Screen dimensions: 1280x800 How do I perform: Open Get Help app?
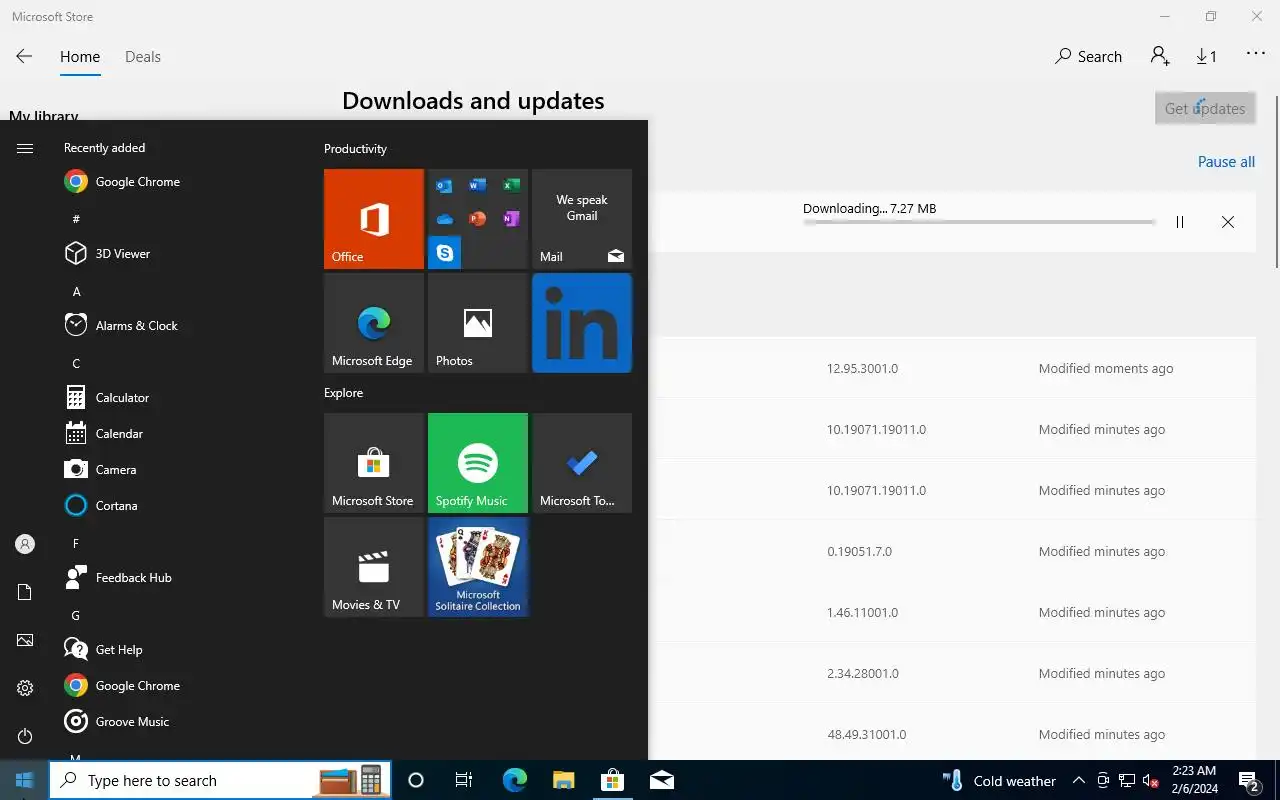pyautogui.click(x=160, y=650)
